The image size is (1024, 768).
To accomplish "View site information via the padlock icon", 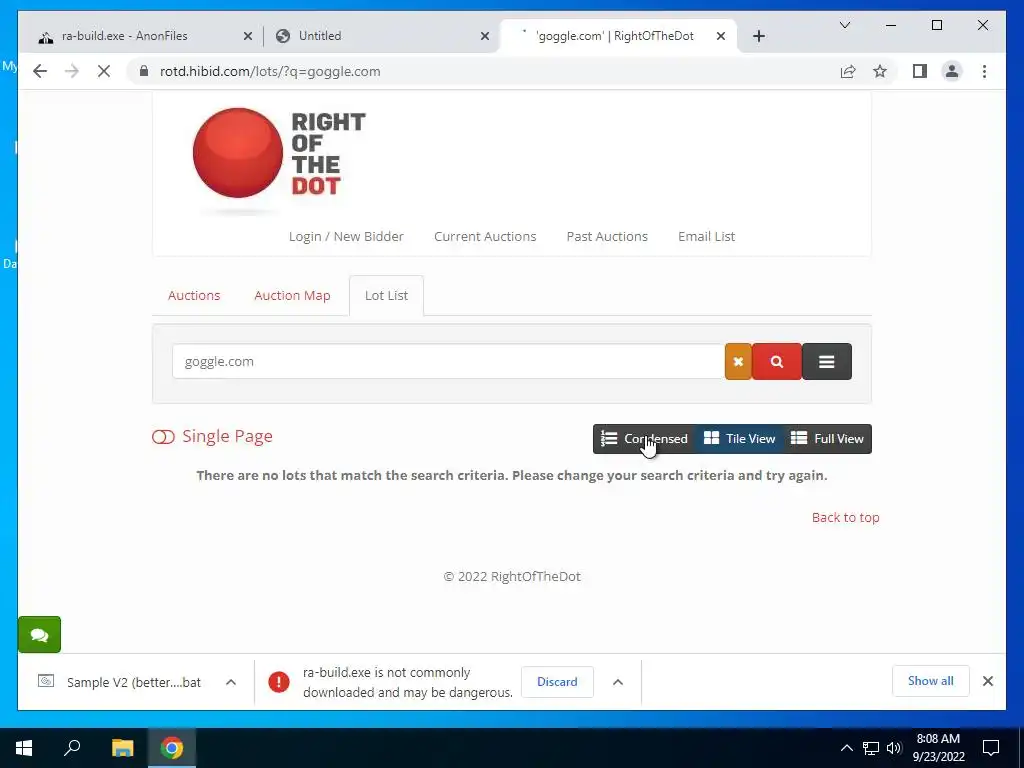I will (144, 71).
